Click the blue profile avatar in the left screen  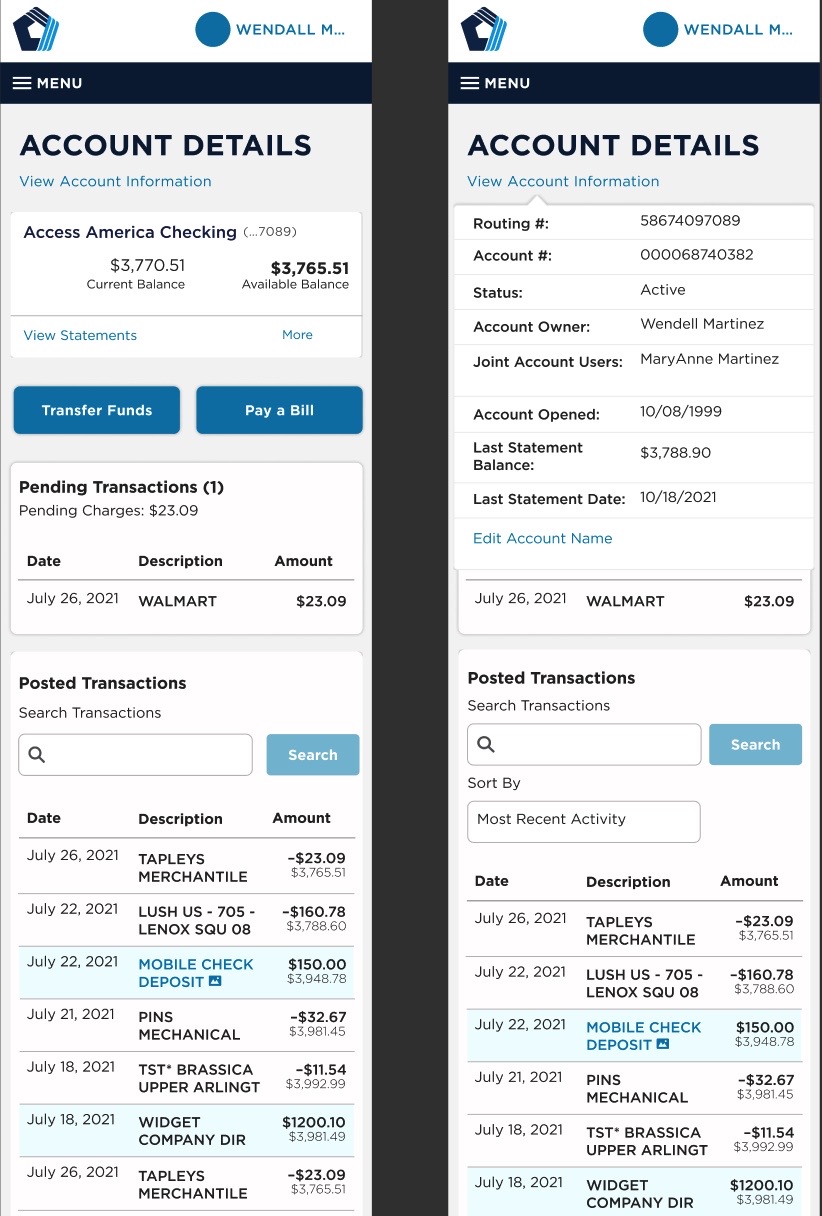213,30
